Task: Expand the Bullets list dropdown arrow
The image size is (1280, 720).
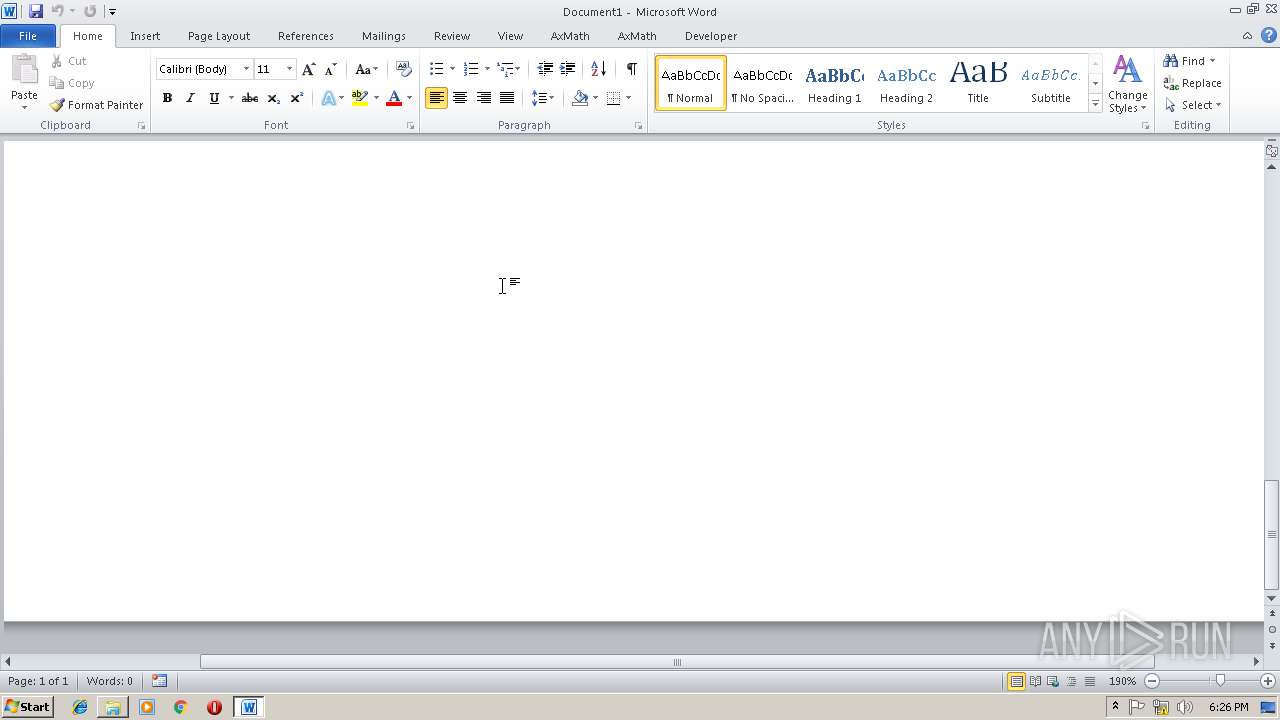Action: (x=452, y=69)
